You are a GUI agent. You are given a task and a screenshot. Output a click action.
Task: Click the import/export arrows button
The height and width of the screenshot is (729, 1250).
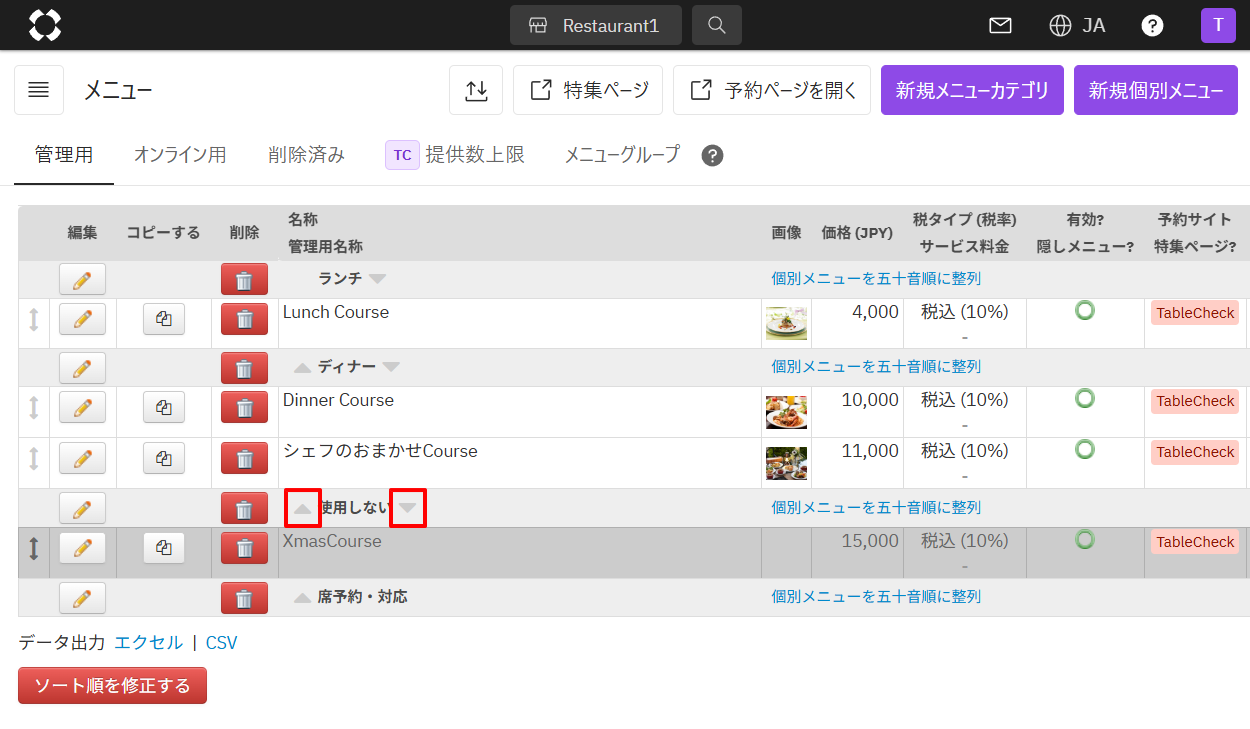pos(476,90)
